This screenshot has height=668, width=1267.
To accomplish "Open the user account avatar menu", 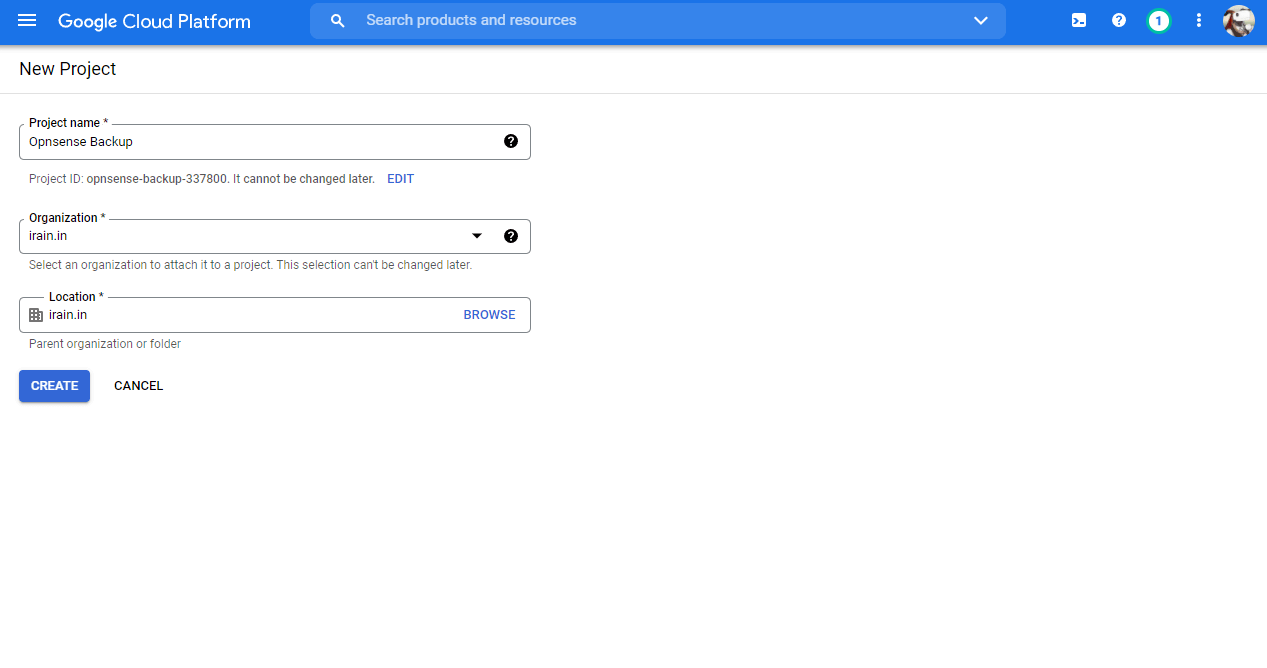I will pyautogui.click(x=1238, y=21).
